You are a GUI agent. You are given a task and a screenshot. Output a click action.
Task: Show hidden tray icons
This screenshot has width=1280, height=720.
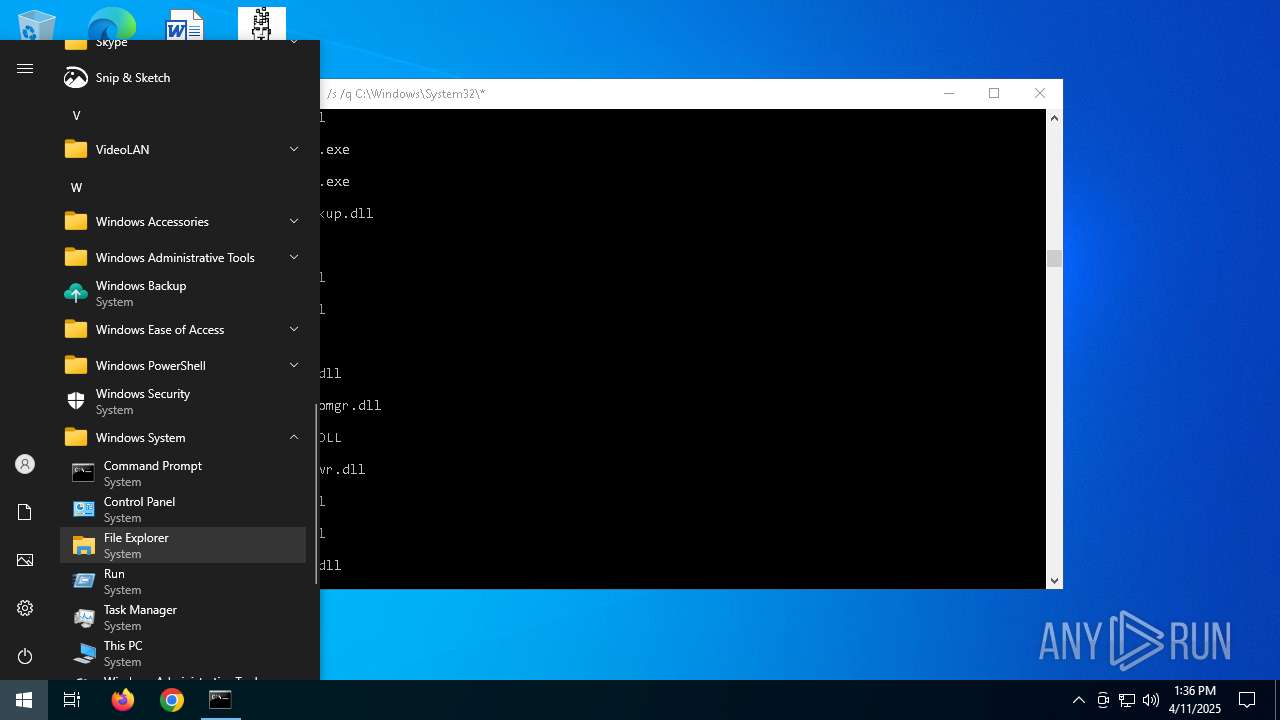tap(1078, 700)
